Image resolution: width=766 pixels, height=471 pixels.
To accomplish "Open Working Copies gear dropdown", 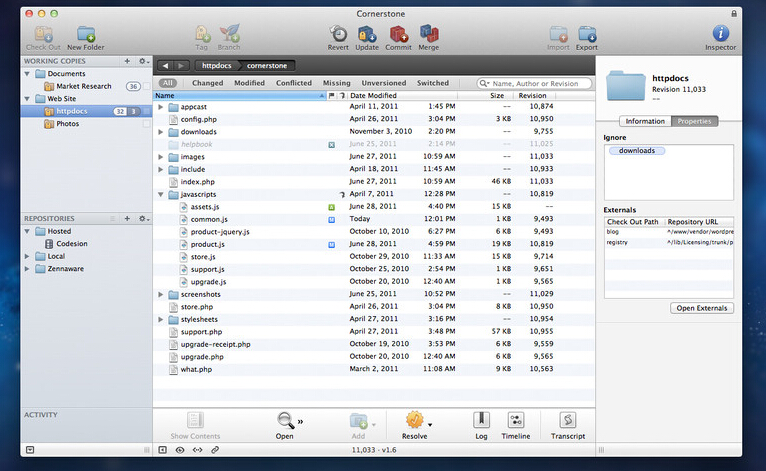I will (x=144, y=61).
